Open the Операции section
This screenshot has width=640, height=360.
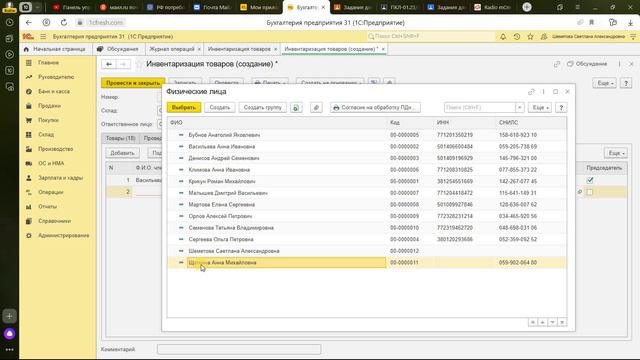51,192
